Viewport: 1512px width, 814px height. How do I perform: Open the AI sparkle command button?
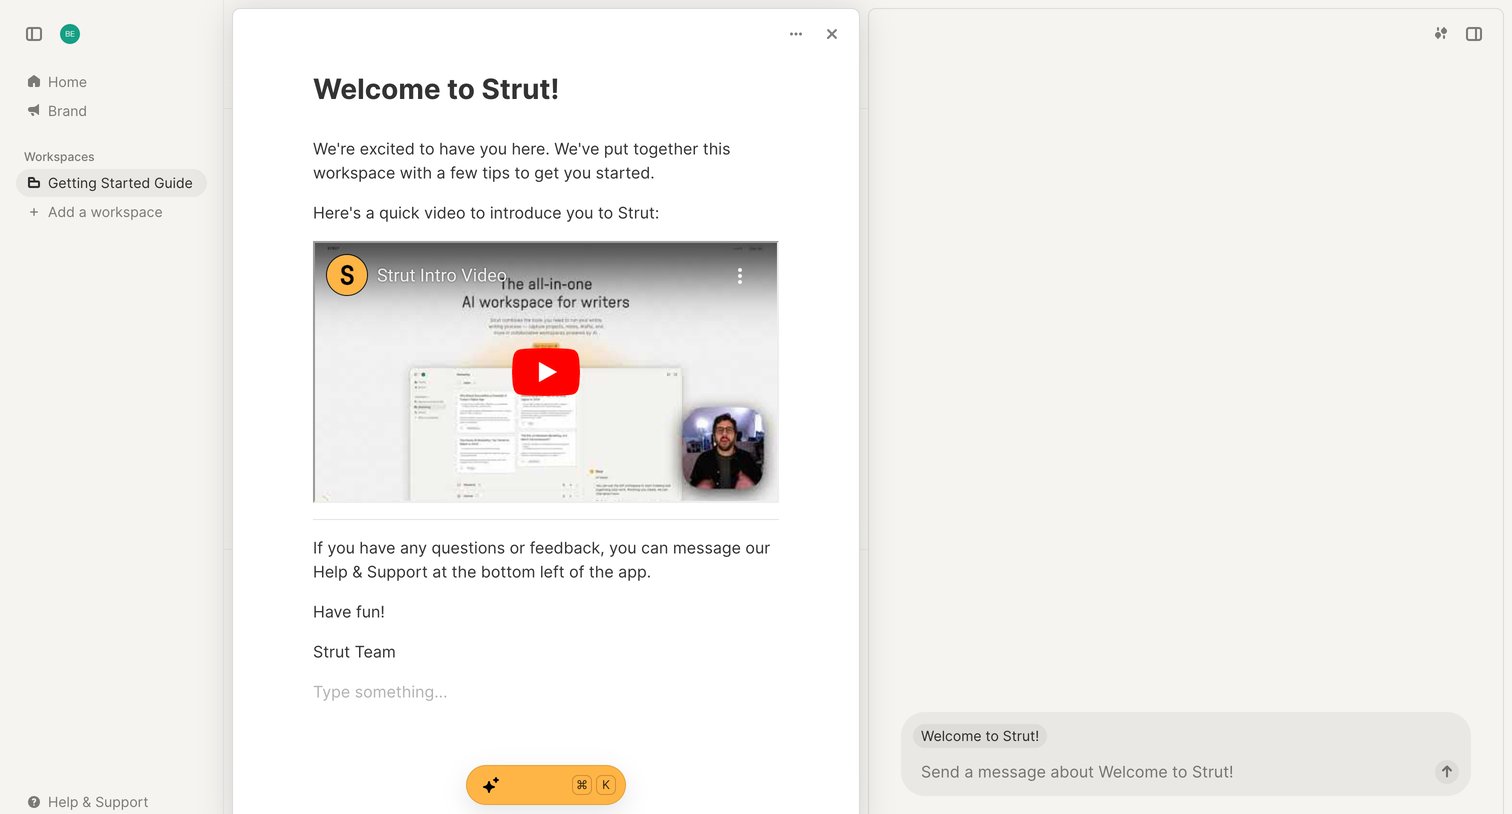click(x=546, y=785)
